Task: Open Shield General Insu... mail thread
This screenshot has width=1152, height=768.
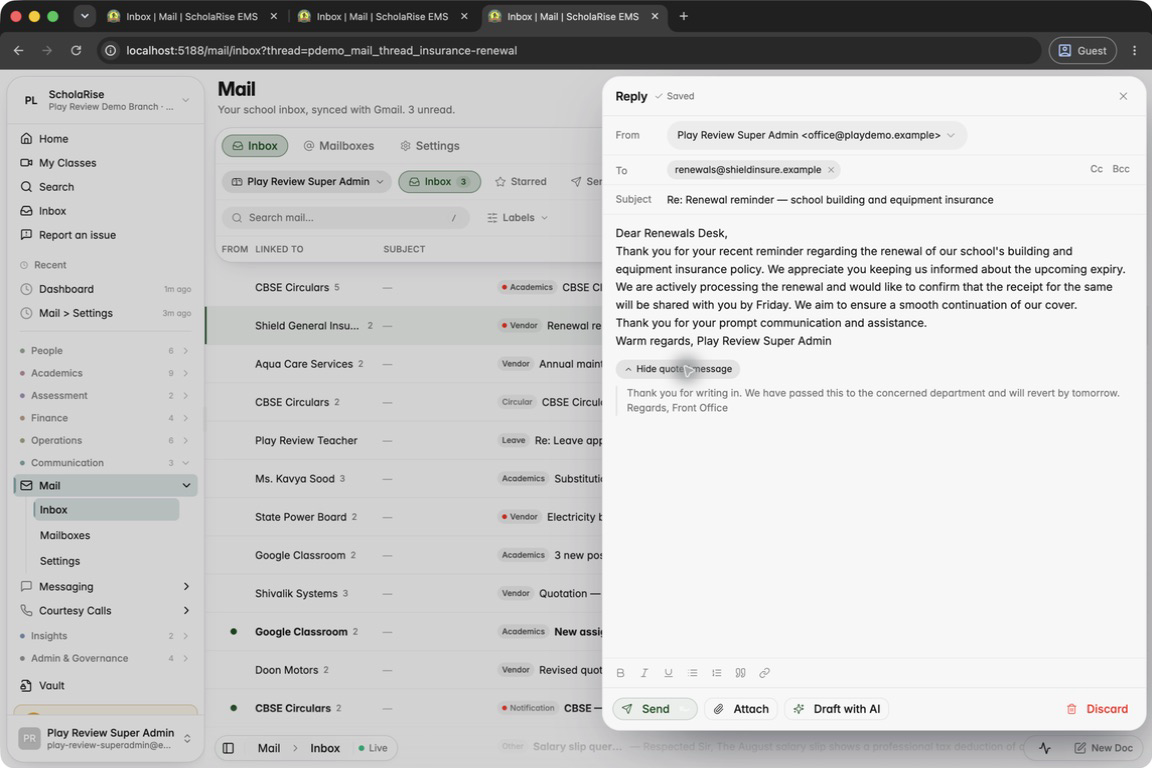Action: pos(404,326)
